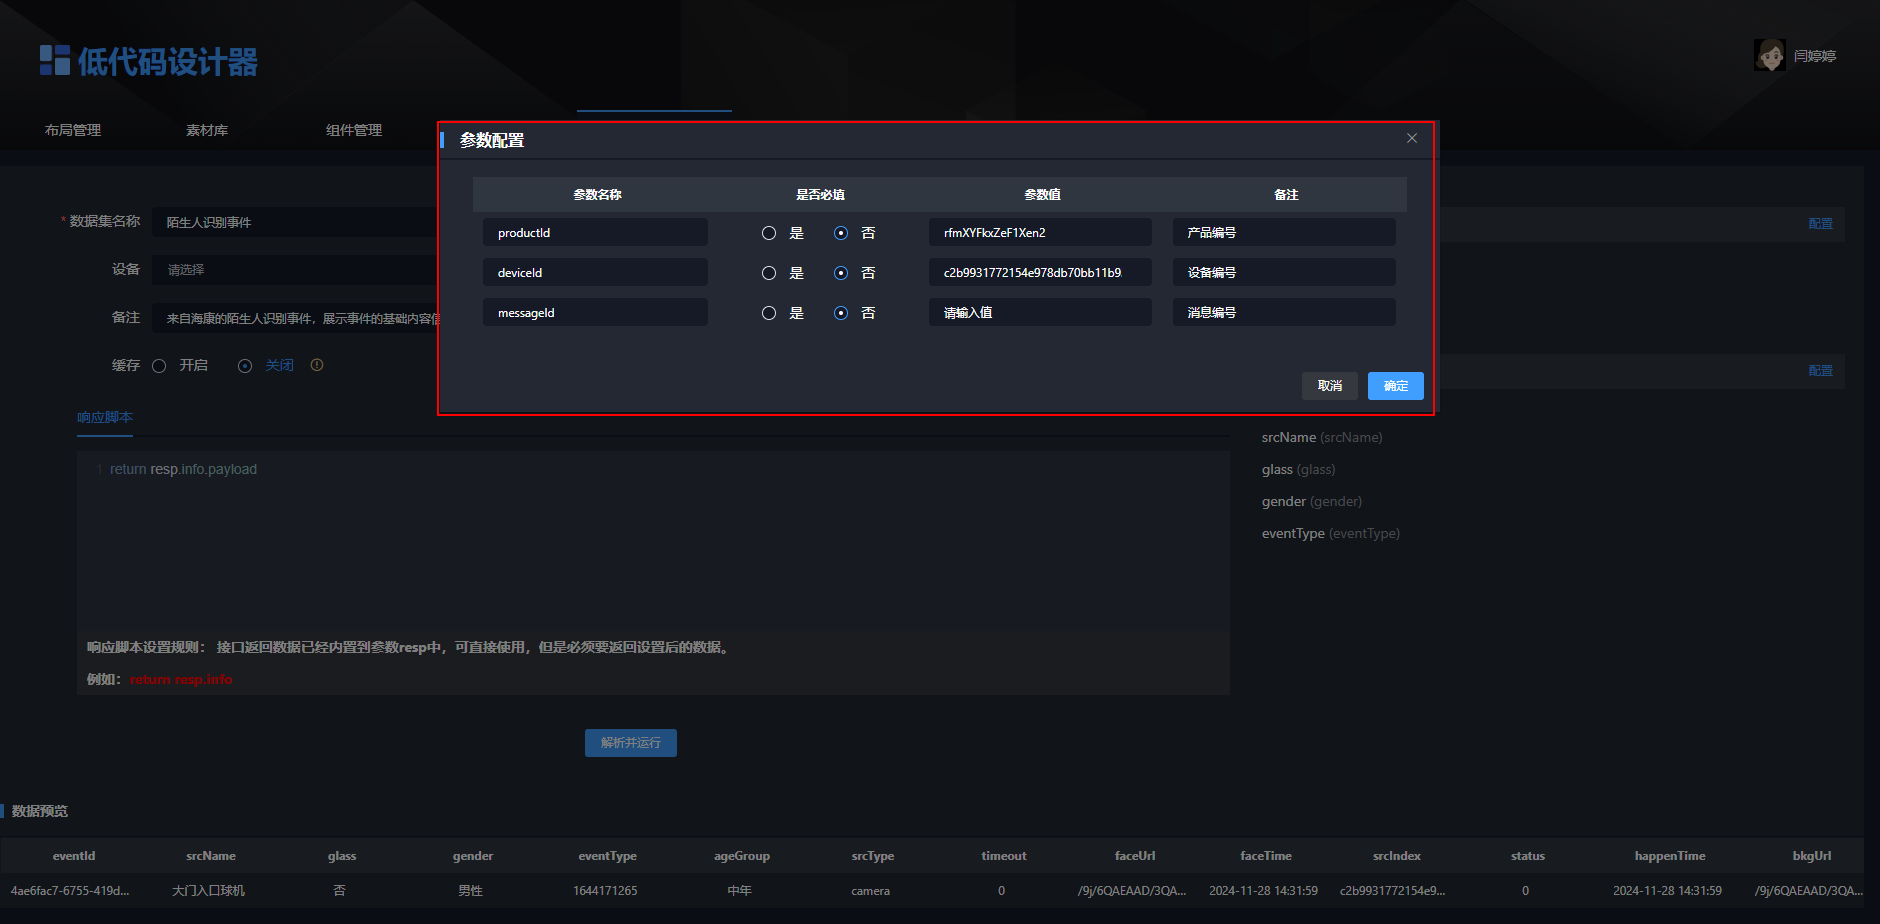Click the 解析并运行 button
Image resolution: width=1880 pixels, height=924 pixels.
631,743
